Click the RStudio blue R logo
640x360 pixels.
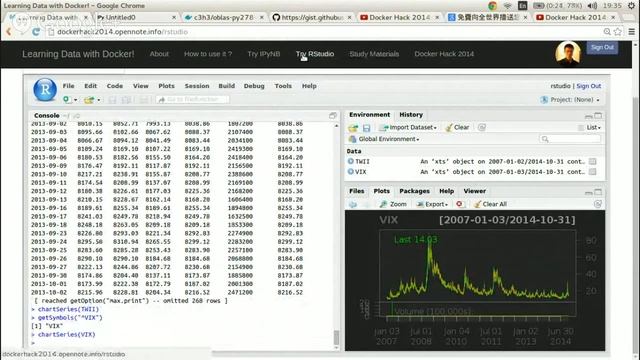click(45, 89)
